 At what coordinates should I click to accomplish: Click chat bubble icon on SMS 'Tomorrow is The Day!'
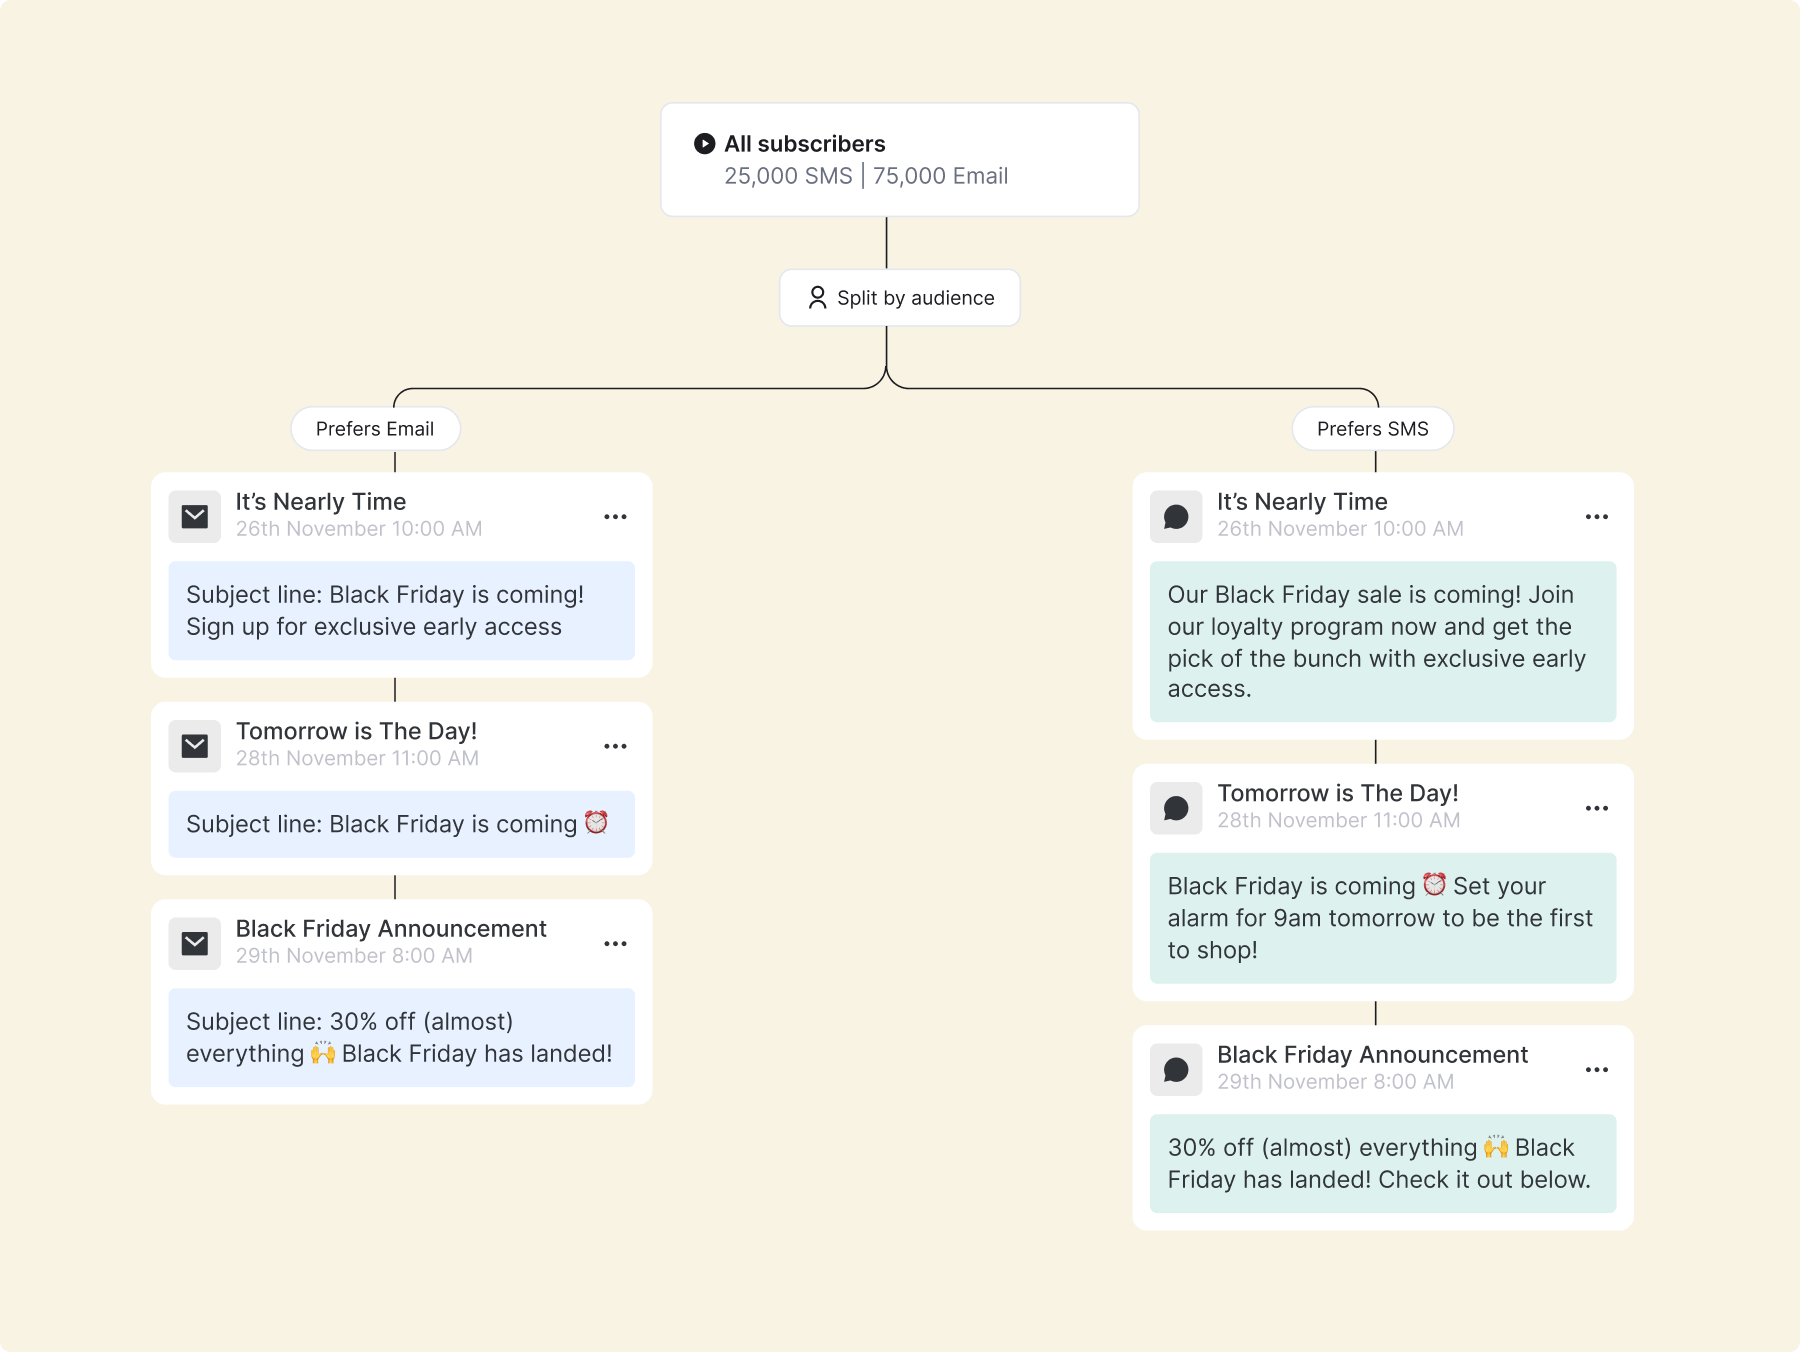click(x=1176, y=808)
